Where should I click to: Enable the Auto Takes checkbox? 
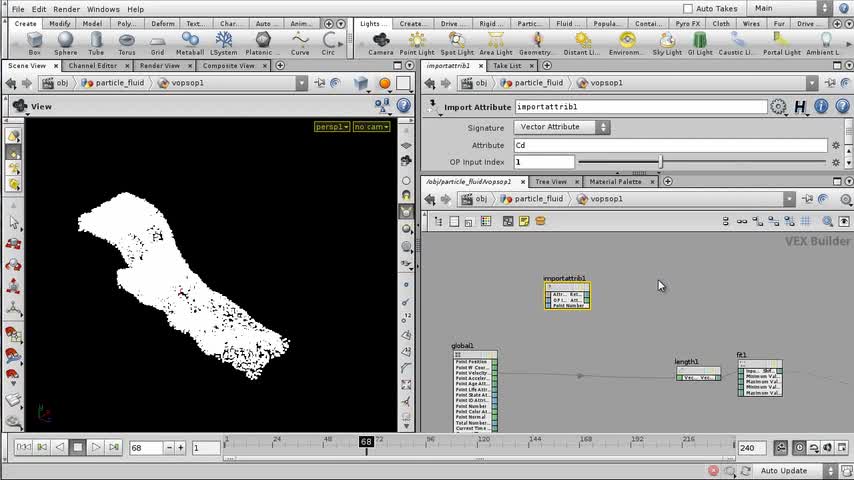coord(687,9)
